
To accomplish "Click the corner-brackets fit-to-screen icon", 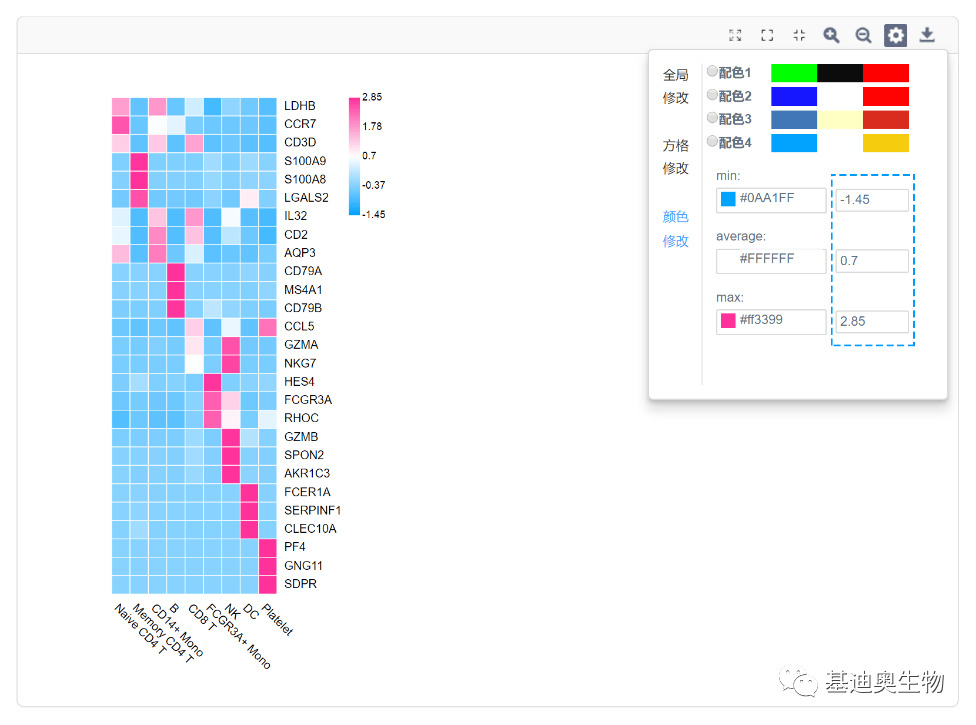I will point(767,35).
